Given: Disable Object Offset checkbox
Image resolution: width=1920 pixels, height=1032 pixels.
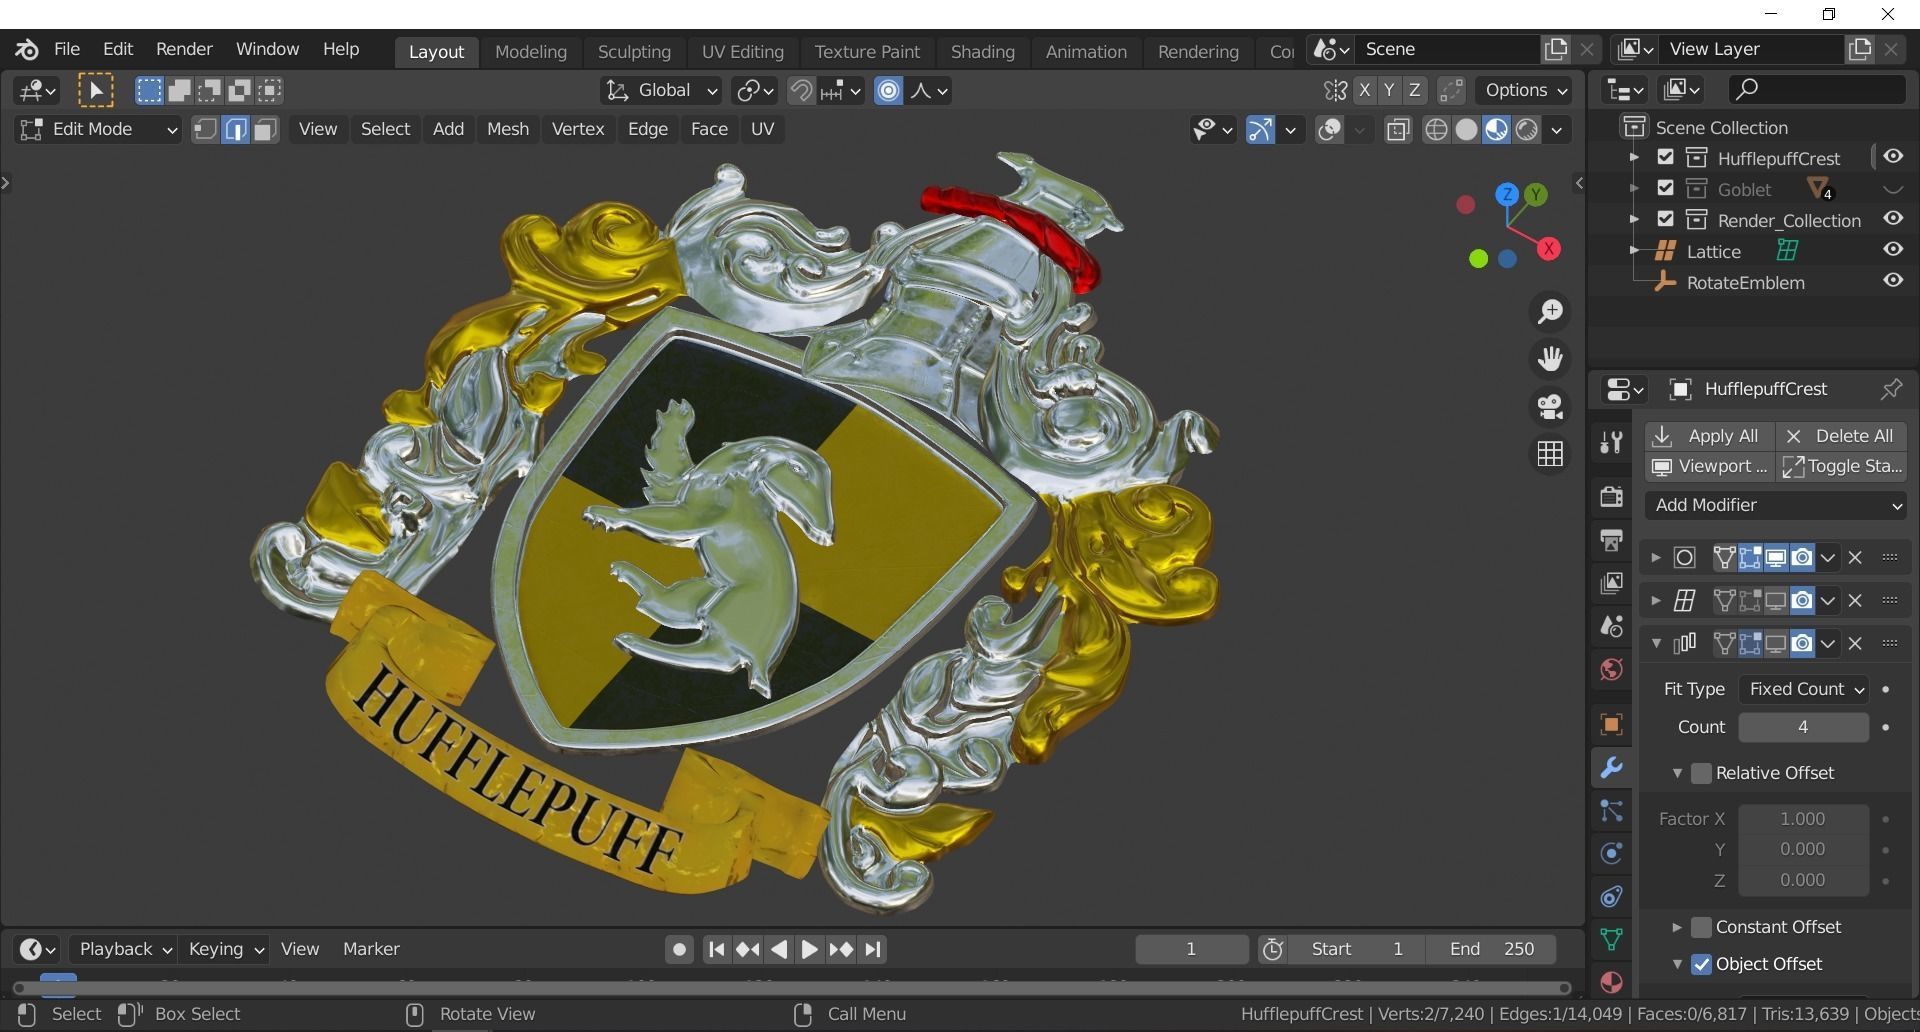Looking at the screenshot, I should pos(1701,964).
